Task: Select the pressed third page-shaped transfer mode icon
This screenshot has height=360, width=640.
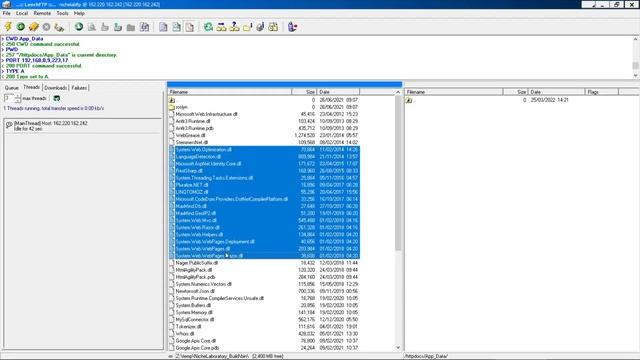Action: point(189,27)
